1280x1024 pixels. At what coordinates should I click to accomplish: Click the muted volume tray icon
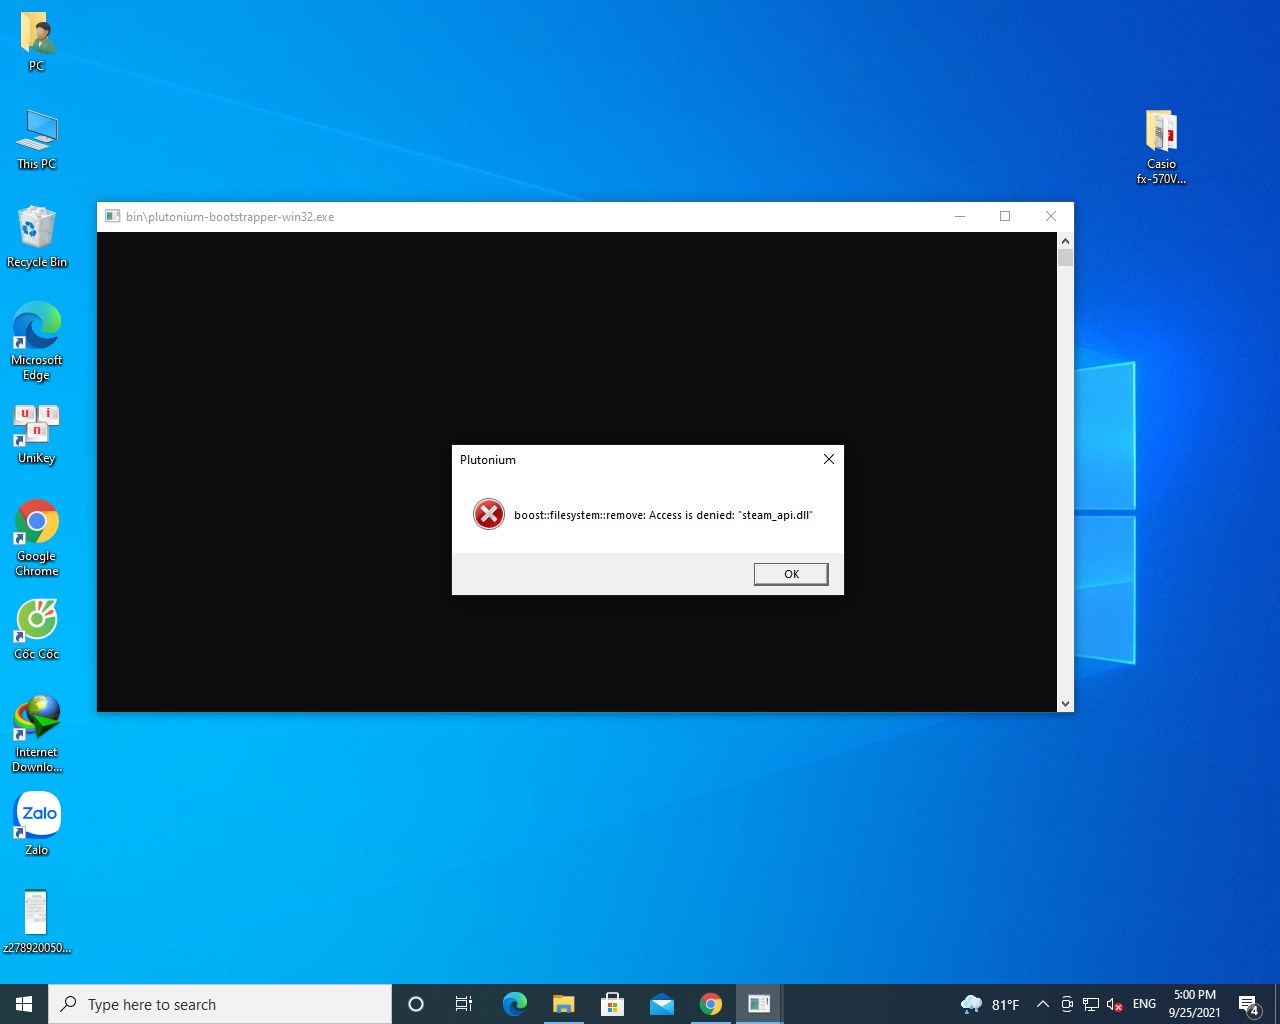point(1115,1004)
